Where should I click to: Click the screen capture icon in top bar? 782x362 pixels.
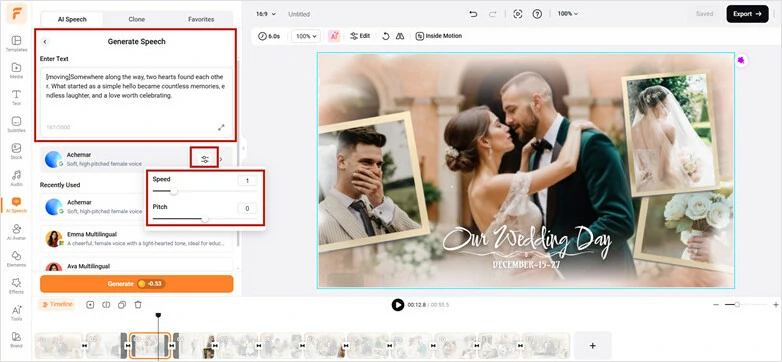518,14
